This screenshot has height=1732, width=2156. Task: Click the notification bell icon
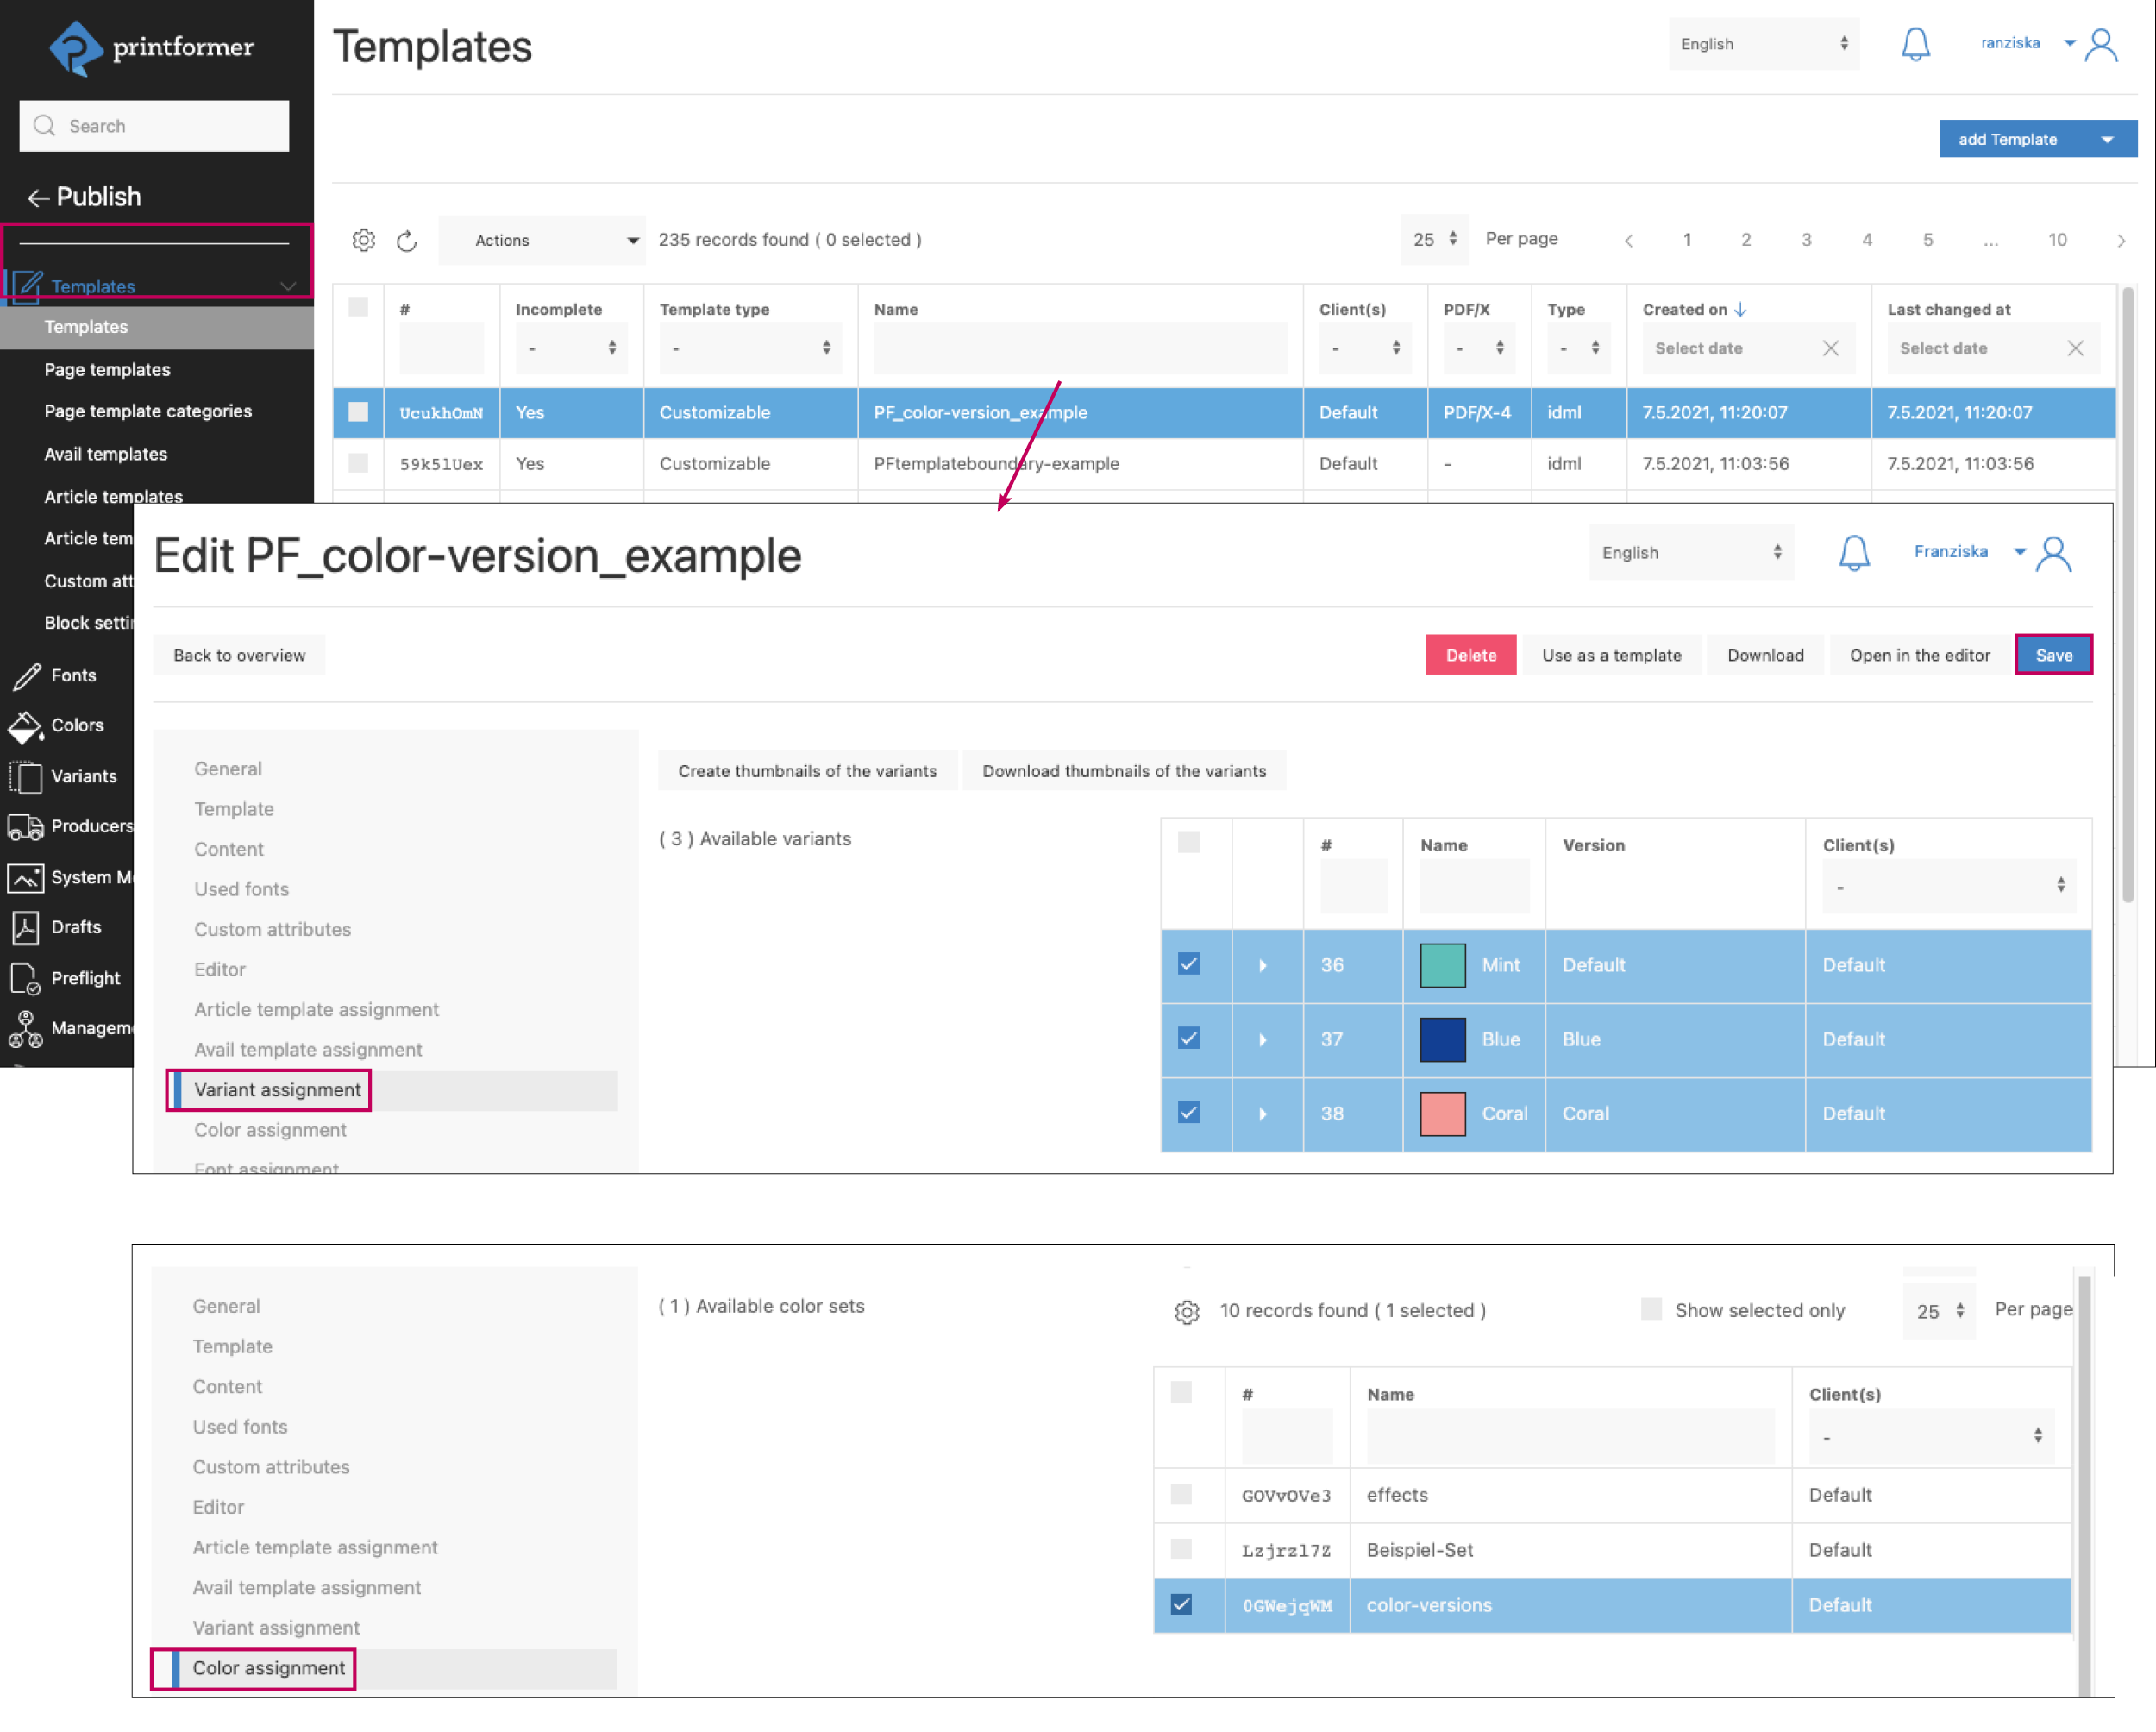click(x=1915, y=44)
